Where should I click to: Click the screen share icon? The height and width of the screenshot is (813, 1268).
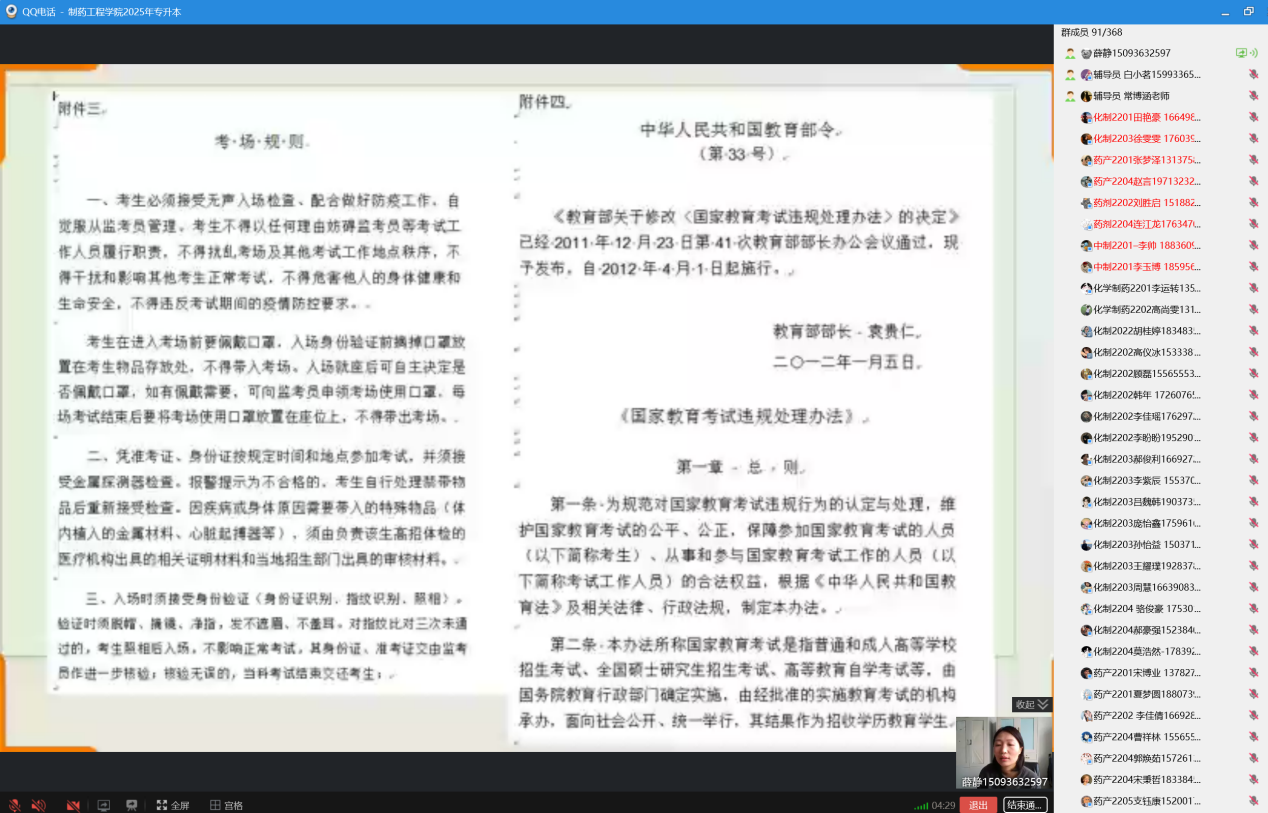(103, 805)
